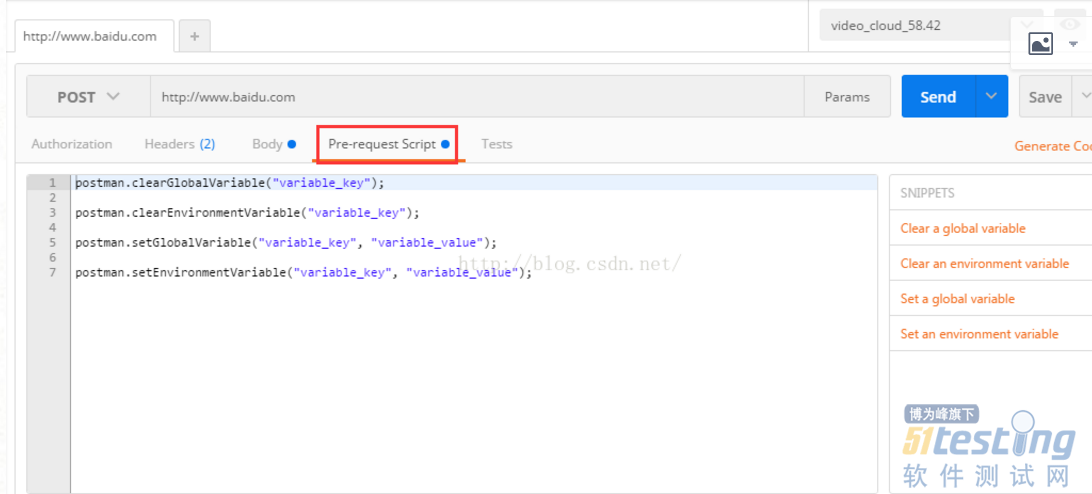Click the Generate Code link
Screen dimensions: 1092x494
pos(1053,146)
